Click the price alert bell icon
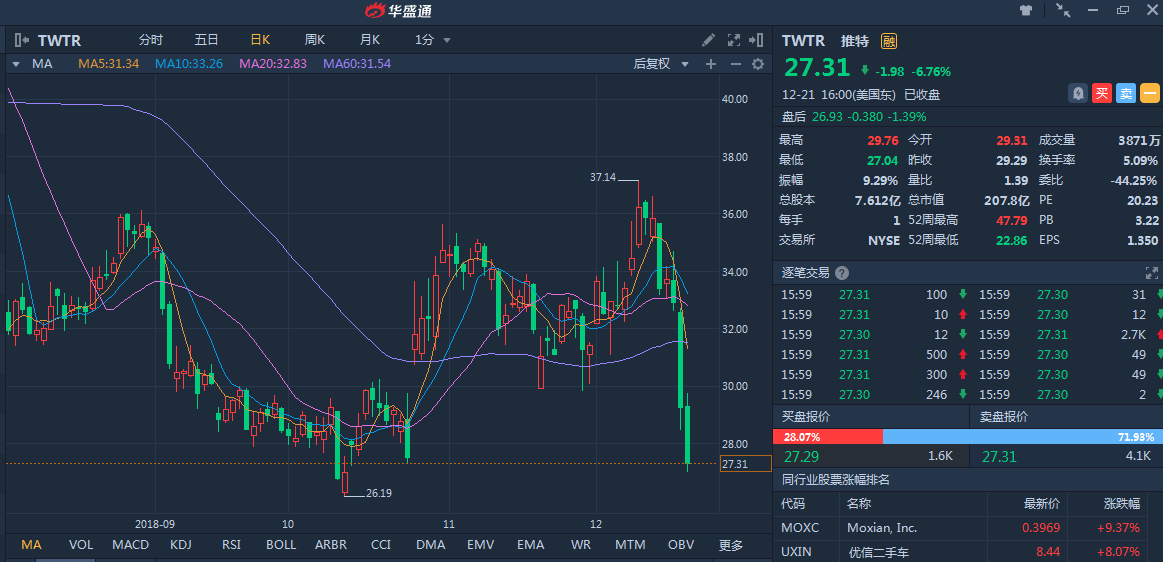Image resolution: width=1163 pixels, height=562 pixels. (1078, 93)
